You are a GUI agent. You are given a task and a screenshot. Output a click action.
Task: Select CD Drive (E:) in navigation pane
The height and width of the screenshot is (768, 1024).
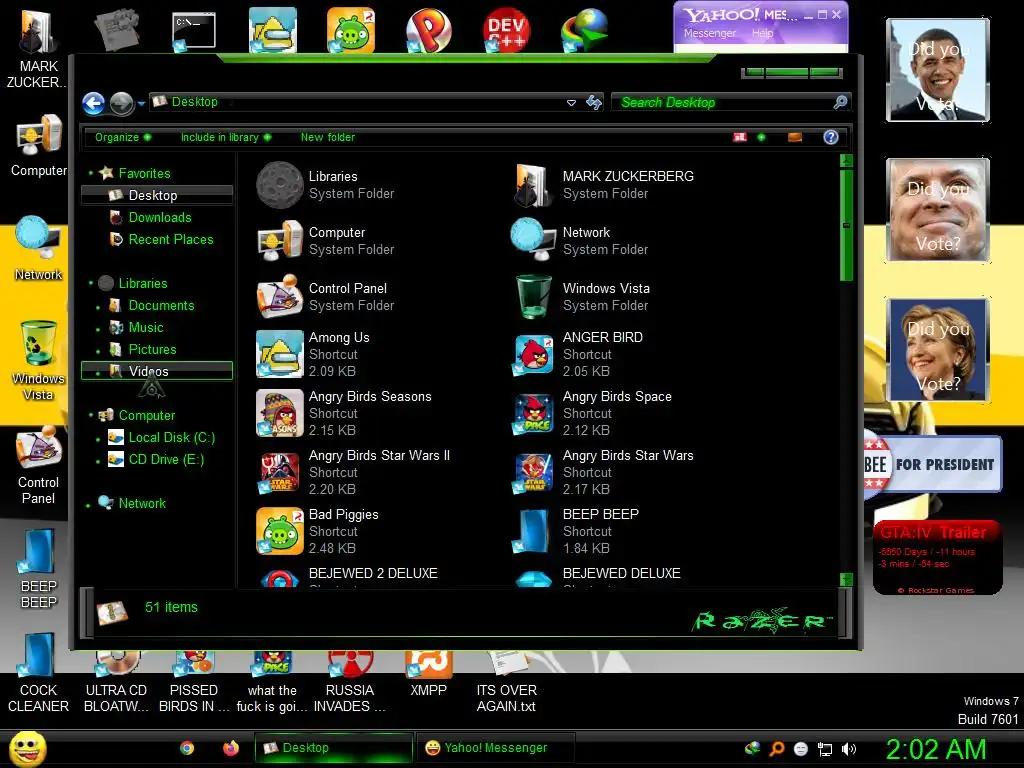coord(166,460)
